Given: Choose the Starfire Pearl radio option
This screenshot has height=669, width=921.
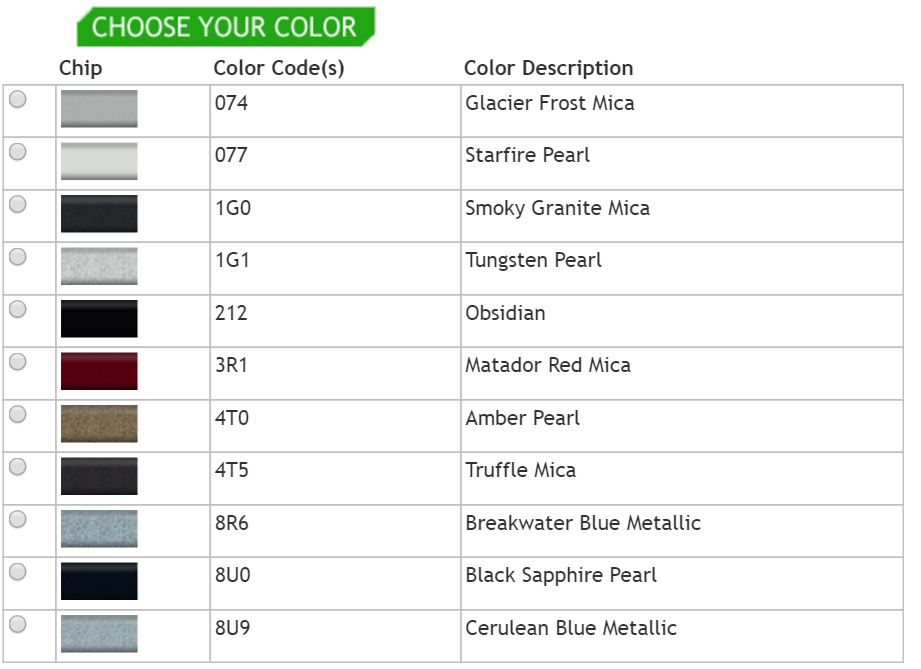Looking at the screenshot, I should 18,152.
